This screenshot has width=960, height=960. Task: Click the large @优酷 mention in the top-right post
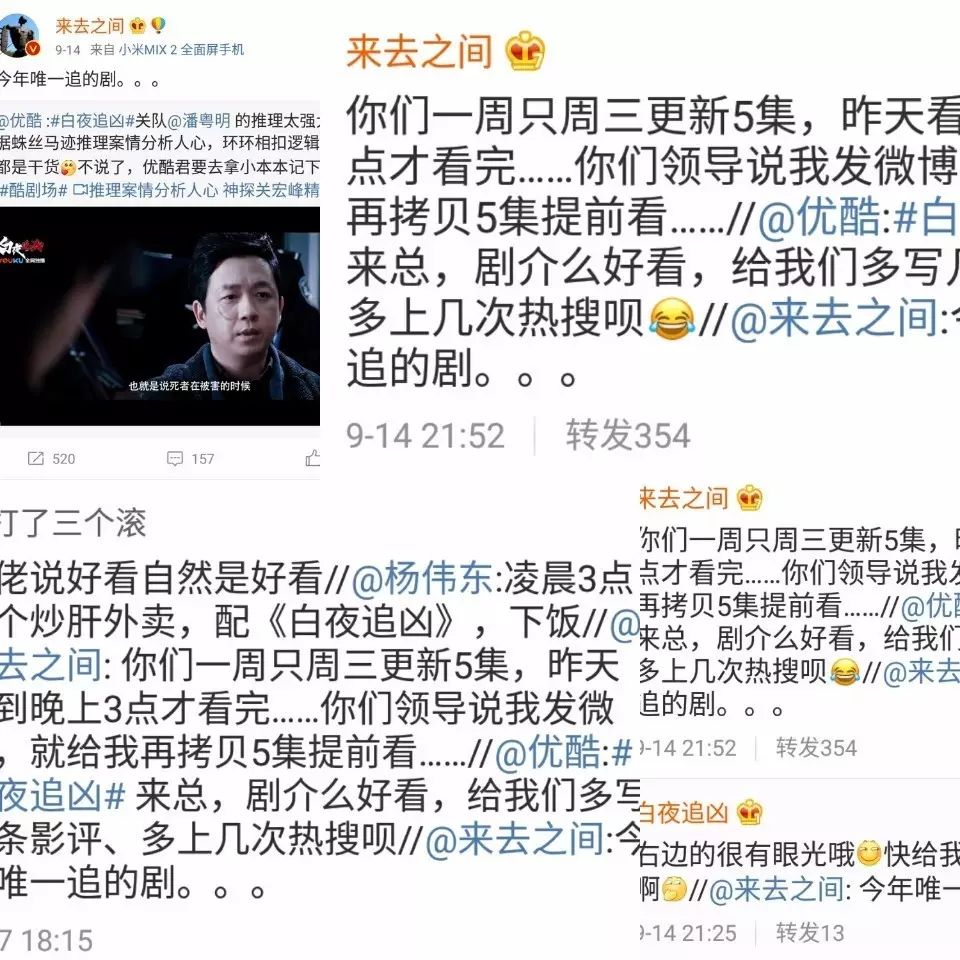(x=820, y=217)
